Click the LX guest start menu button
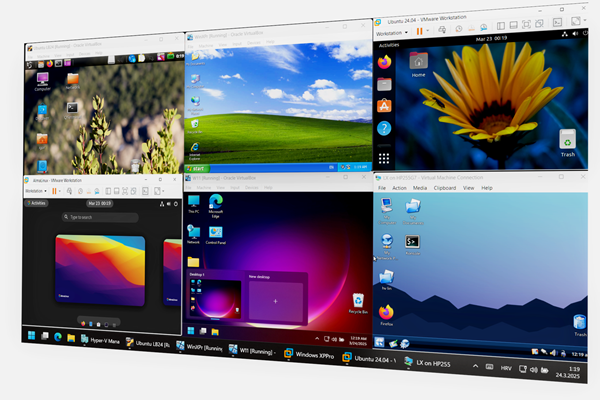 click(379, 342)
